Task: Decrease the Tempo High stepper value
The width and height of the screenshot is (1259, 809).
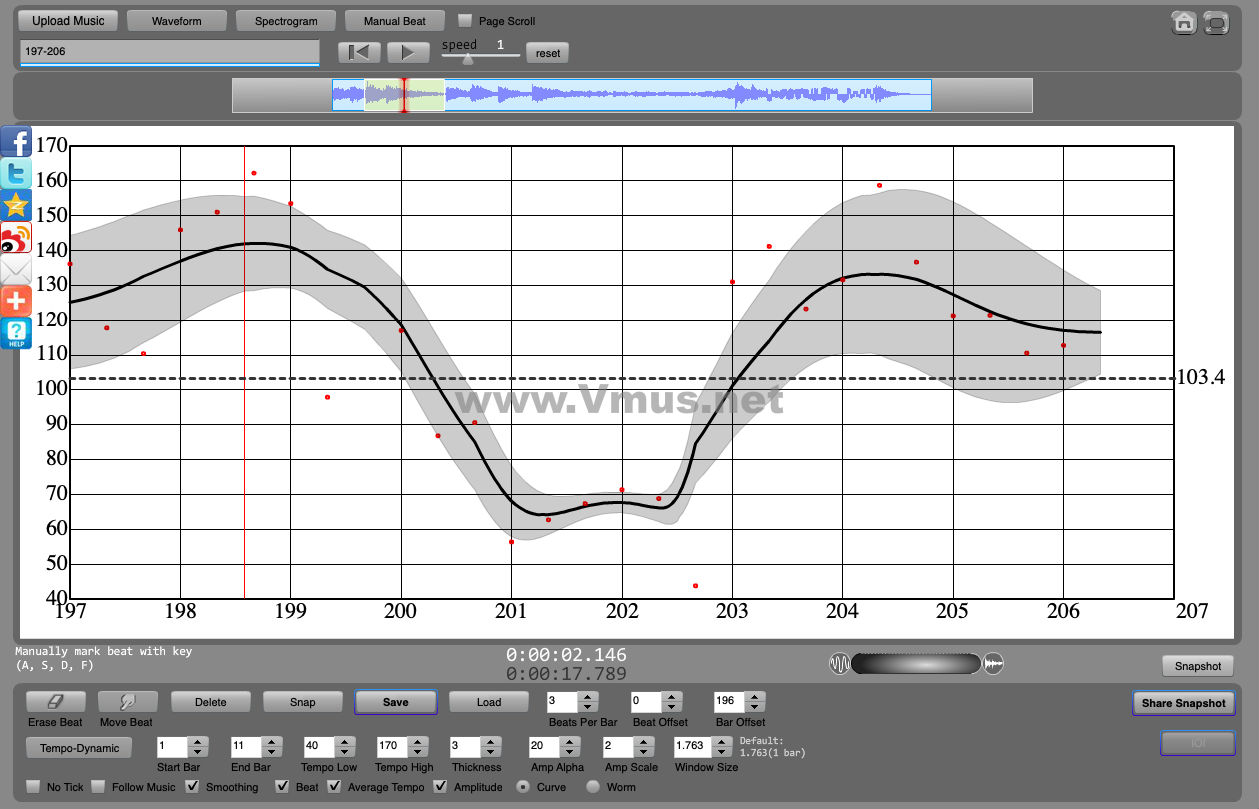Action: coord(419,751)
